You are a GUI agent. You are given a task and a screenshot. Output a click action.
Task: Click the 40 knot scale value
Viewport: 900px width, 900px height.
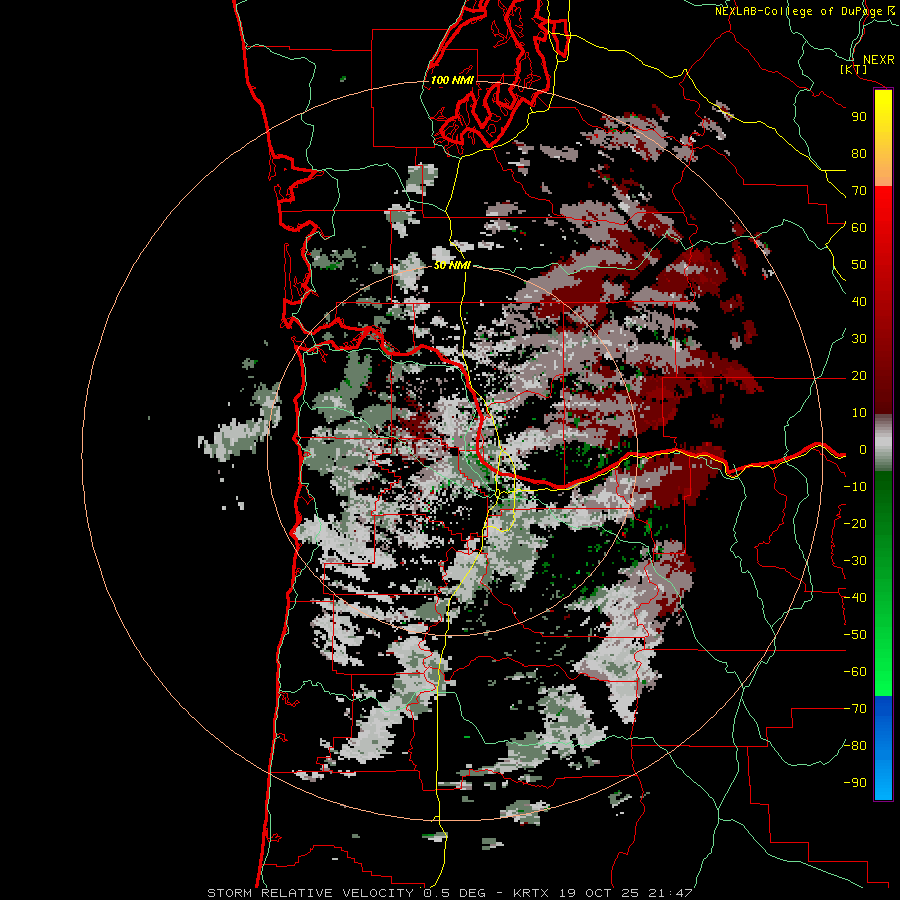(x=859, y=301)
